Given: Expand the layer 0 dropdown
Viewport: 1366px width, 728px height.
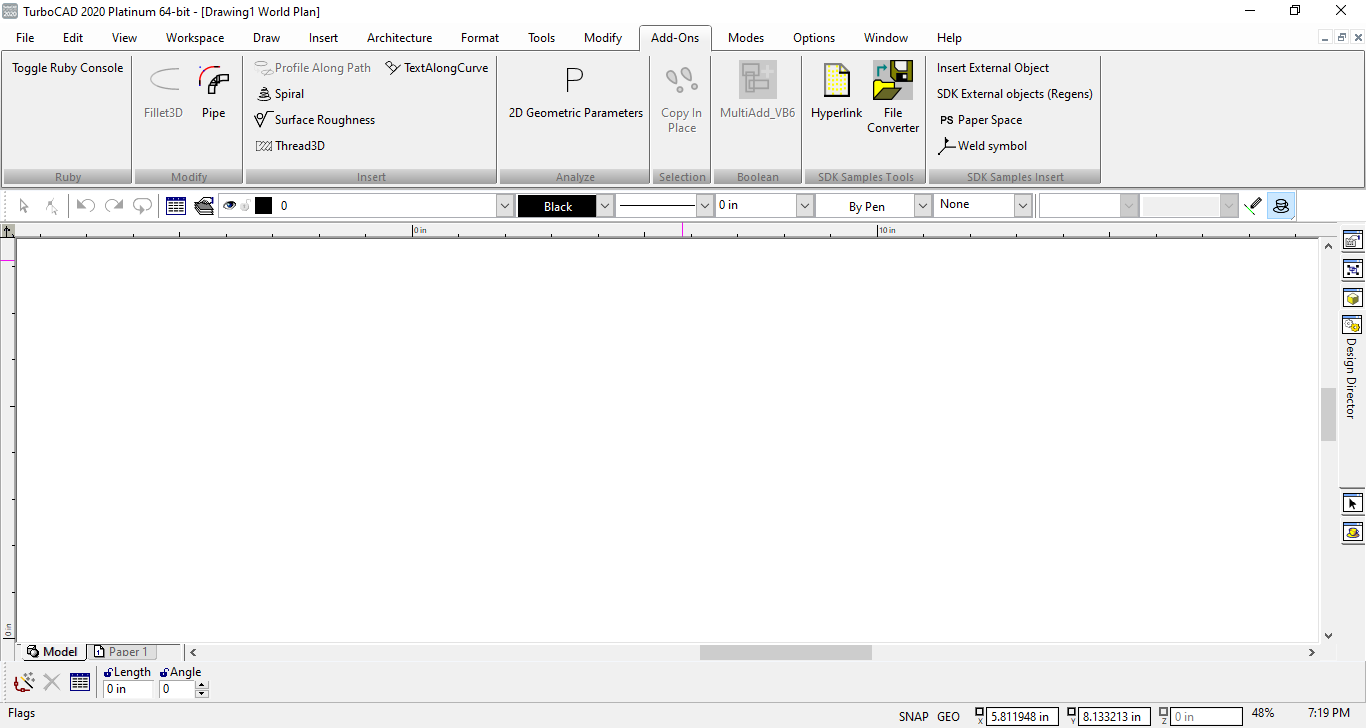Looking at the screenshot, I should pos(505,206).
